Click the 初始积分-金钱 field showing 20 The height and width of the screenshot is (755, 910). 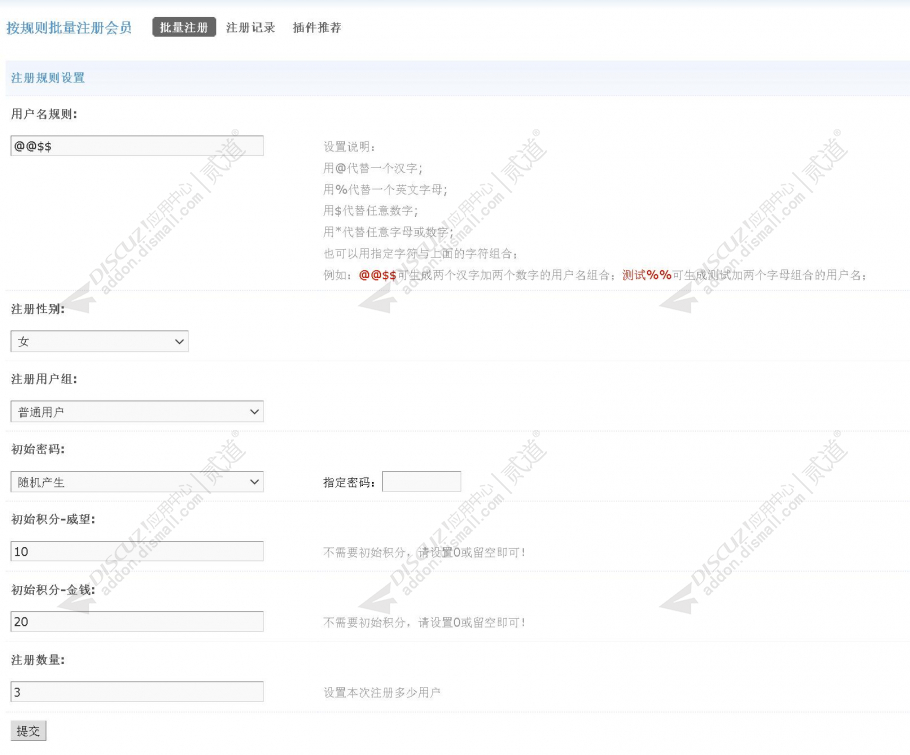coord(137,621)
